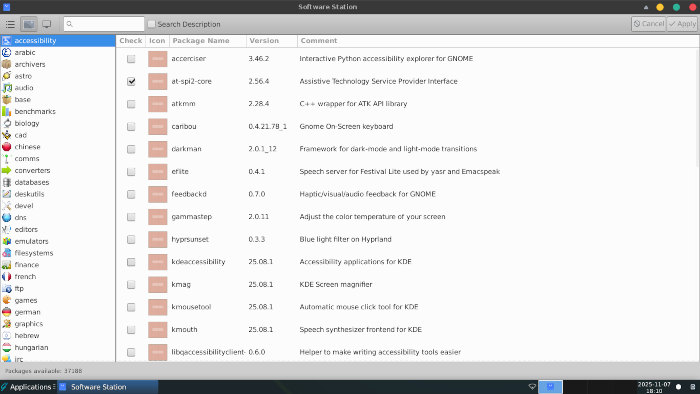700x394 pixels.
Task: Sort by the Version column header
Action: (271, 41)
